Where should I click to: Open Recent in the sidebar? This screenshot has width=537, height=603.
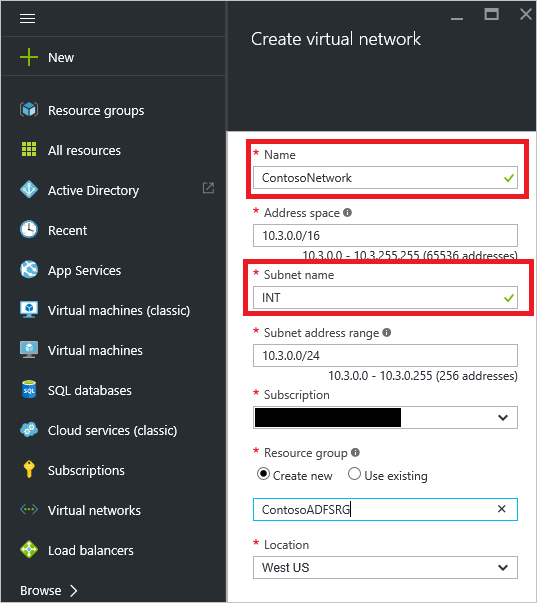tap(67, 230)
